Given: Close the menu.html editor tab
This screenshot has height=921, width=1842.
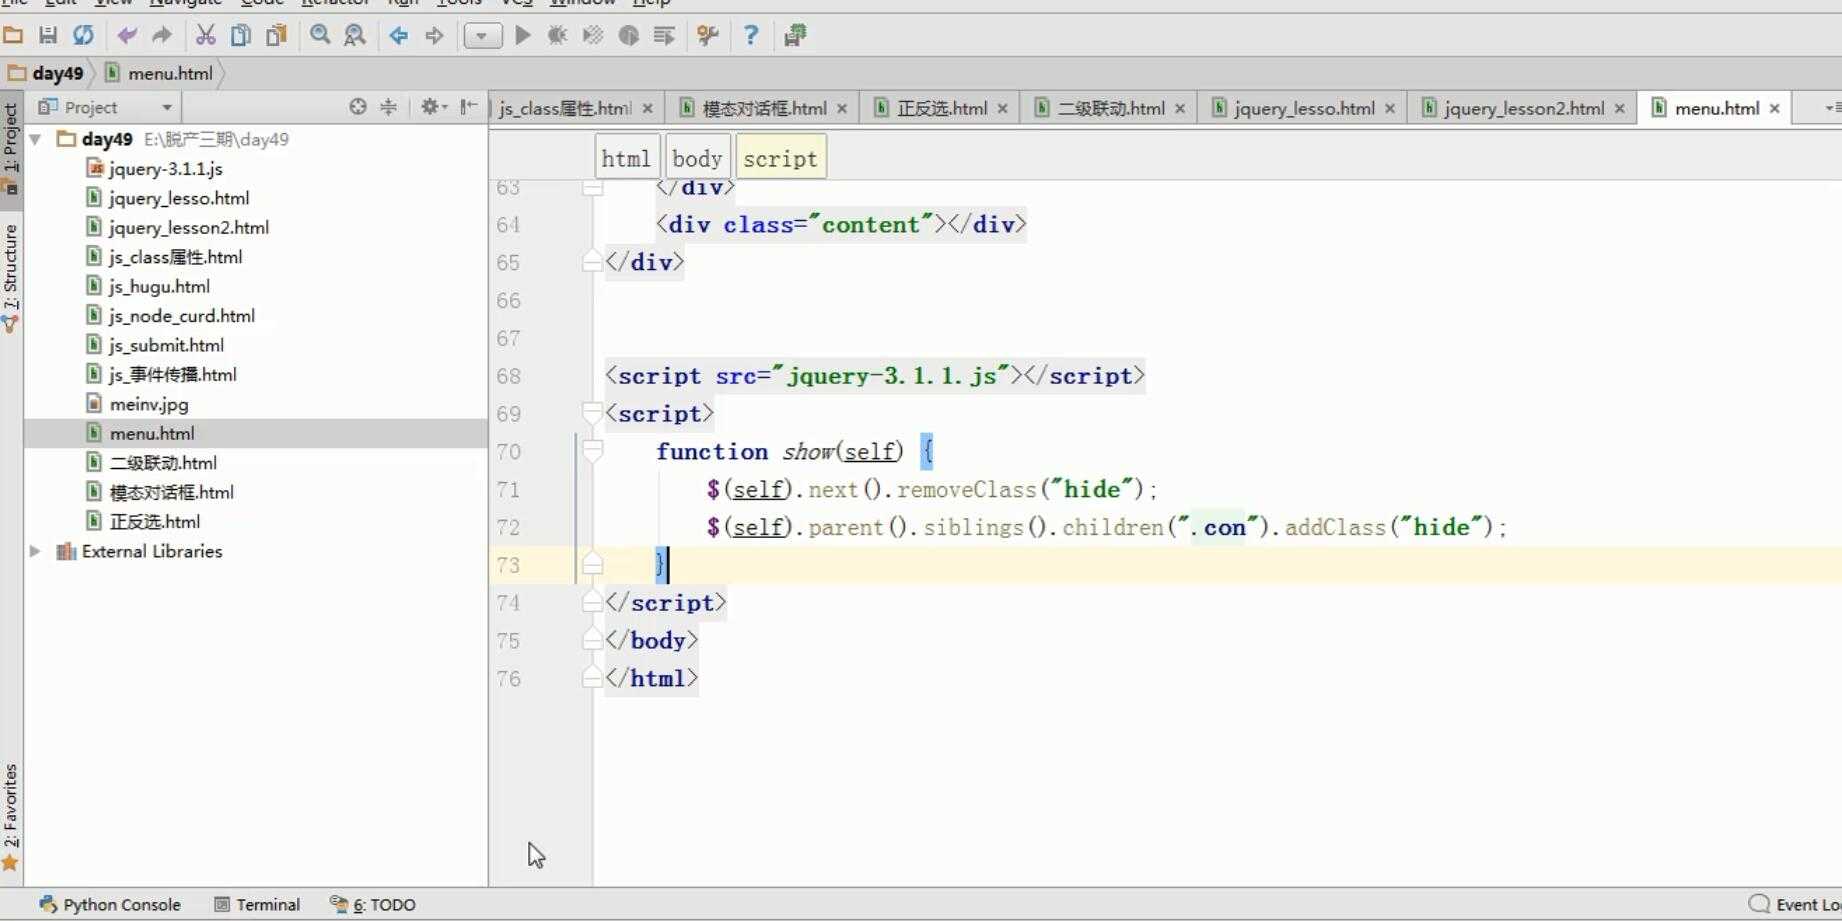Looking at the screenshot, I should [1775, 108].
